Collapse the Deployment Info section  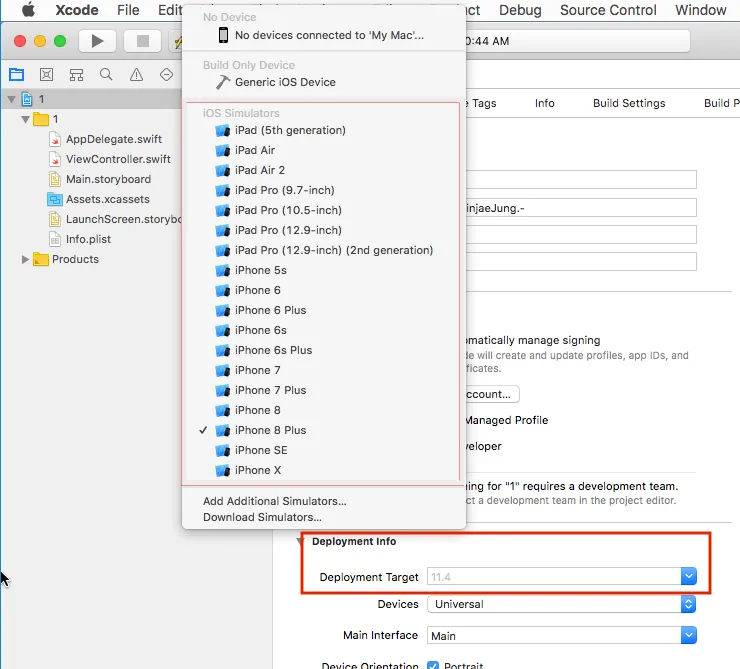pos(300,541)
